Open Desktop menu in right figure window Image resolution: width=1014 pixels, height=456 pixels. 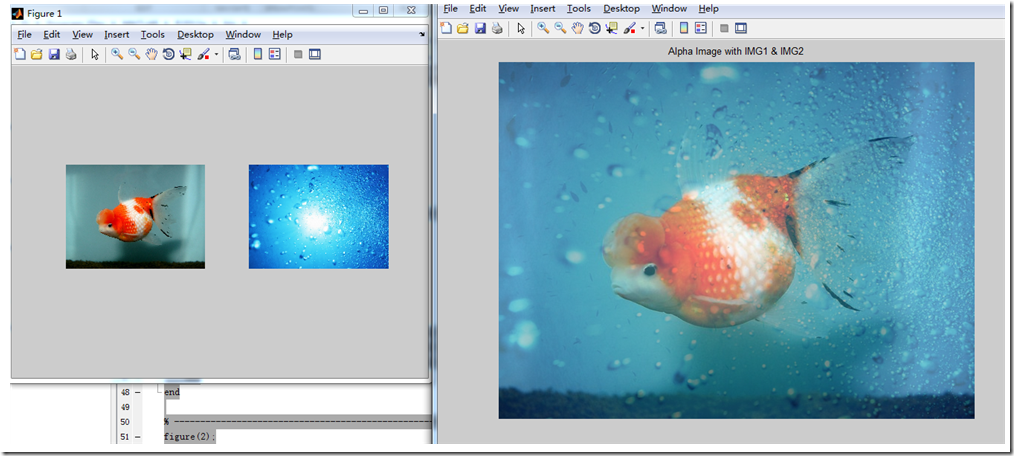click(621, 8)
